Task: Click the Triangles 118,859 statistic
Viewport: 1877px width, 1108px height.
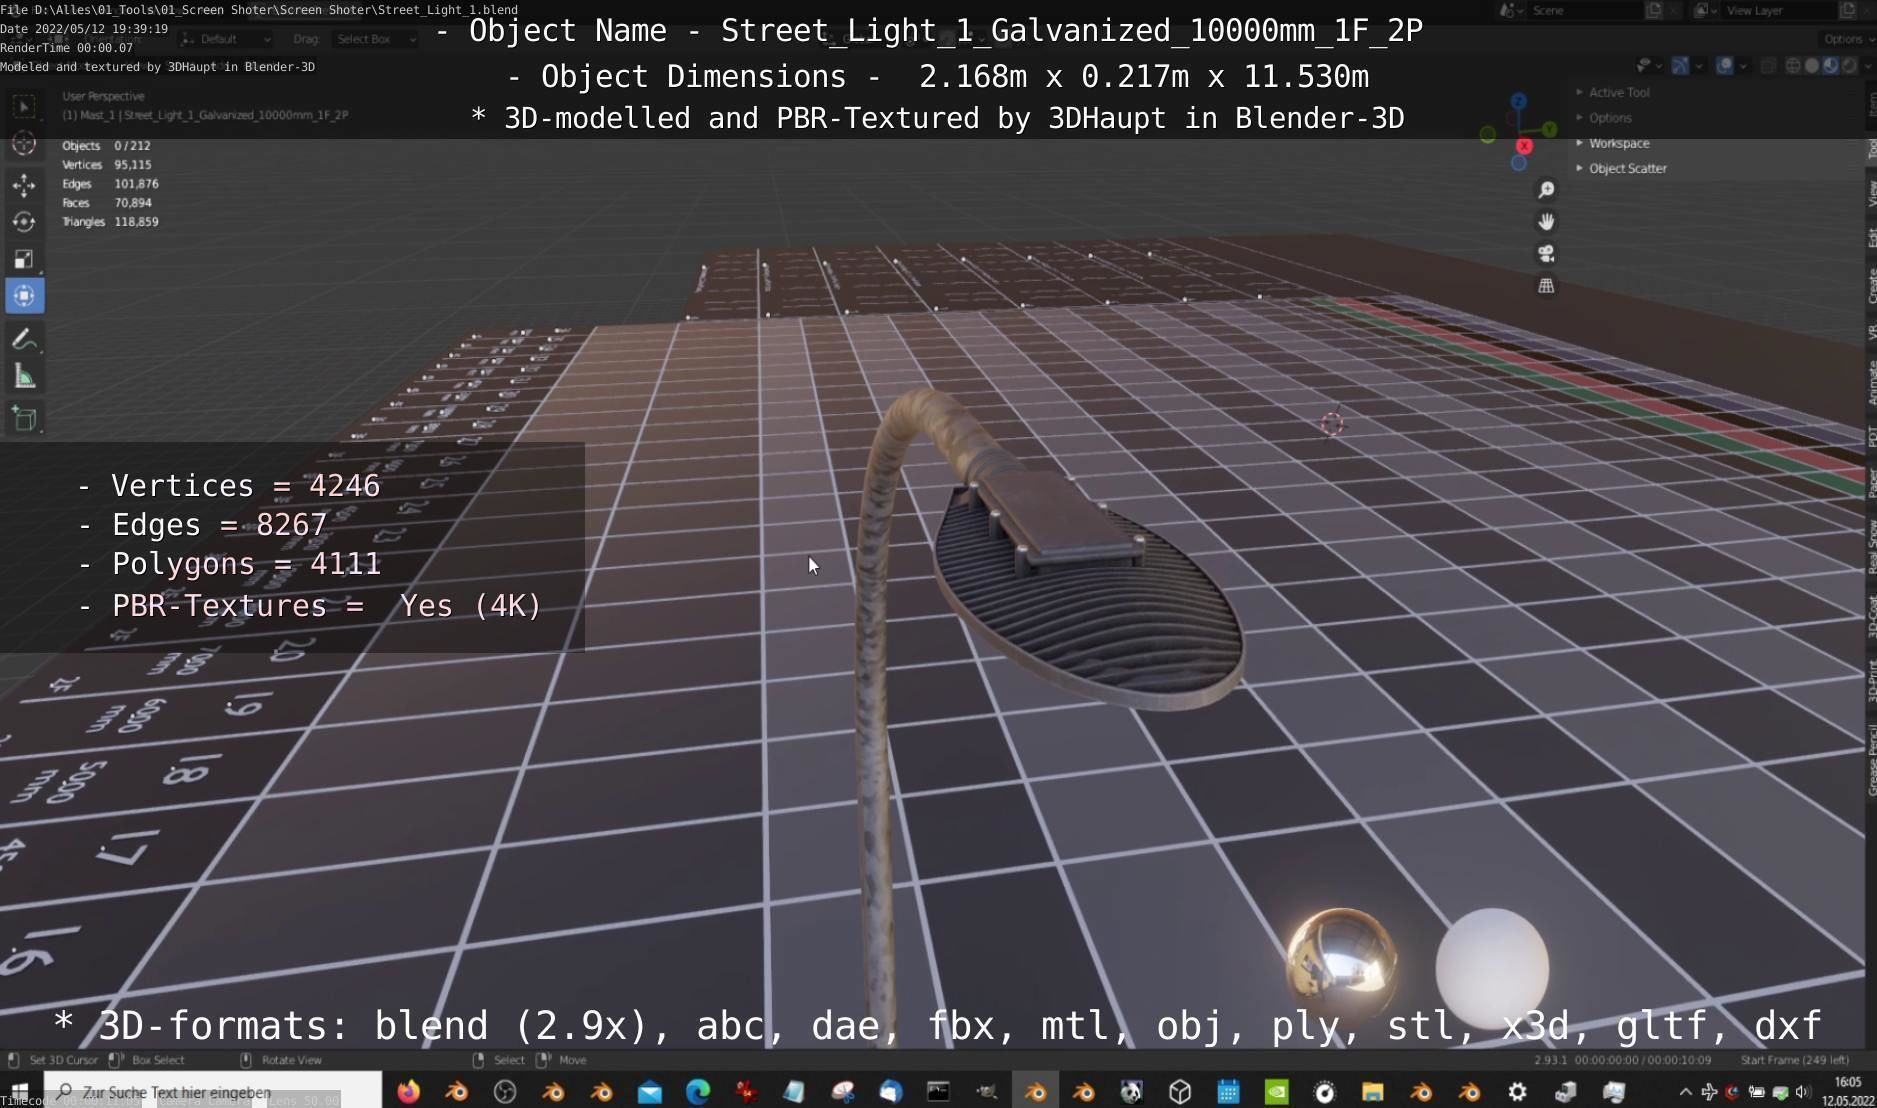Action: point(111,222)
